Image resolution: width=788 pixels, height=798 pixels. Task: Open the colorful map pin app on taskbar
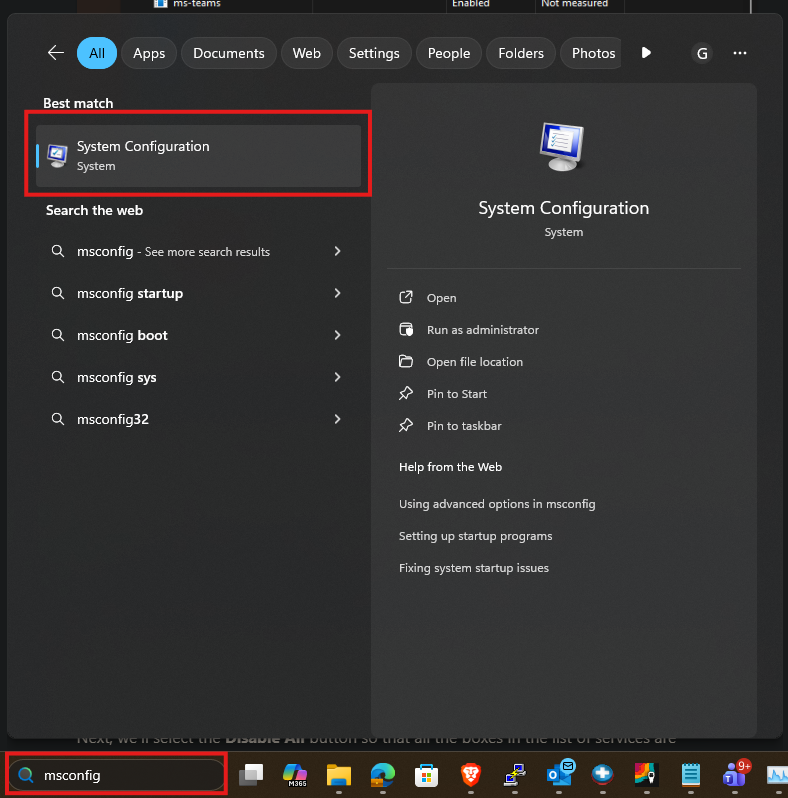646,774
